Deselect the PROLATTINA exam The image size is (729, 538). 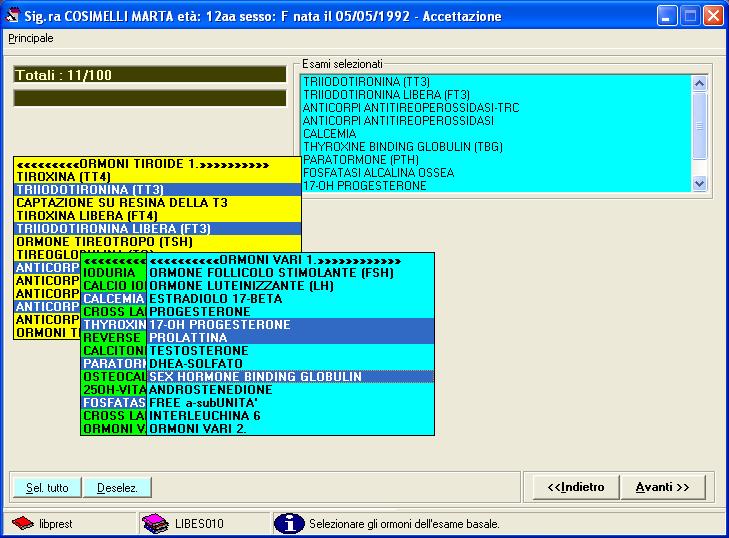[x=290, y=338]
